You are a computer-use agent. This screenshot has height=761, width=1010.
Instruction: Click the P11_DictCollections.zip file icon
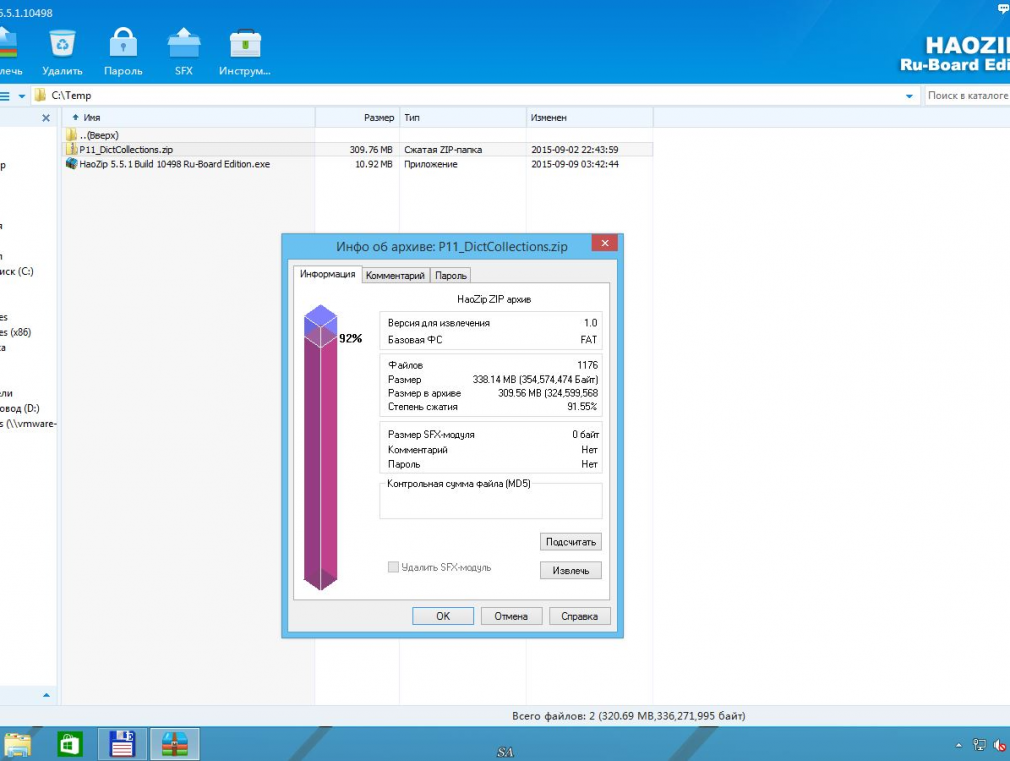tap(71, 149)
